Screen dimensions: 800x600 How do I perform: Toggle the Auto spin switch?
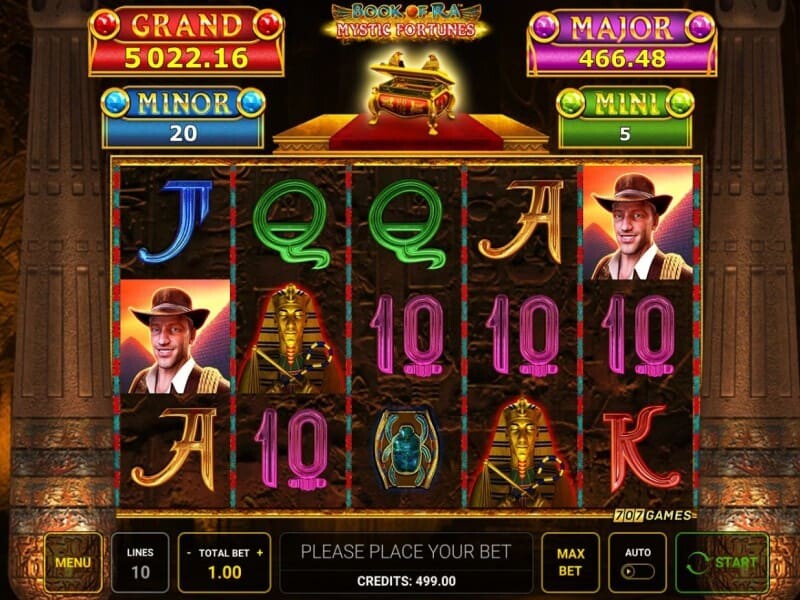(x=637, y=571)
